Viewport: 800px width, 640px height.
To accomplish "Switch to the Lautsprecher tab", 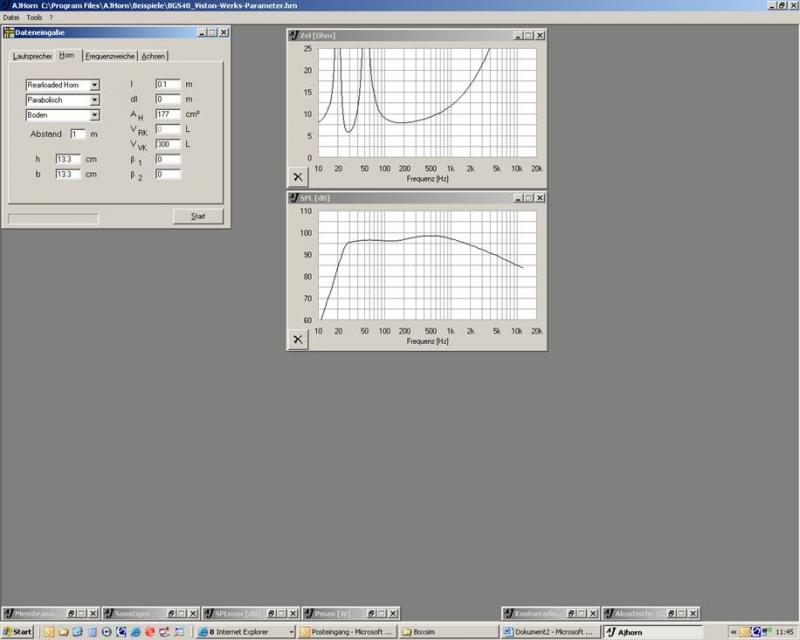I will point(32,56).
